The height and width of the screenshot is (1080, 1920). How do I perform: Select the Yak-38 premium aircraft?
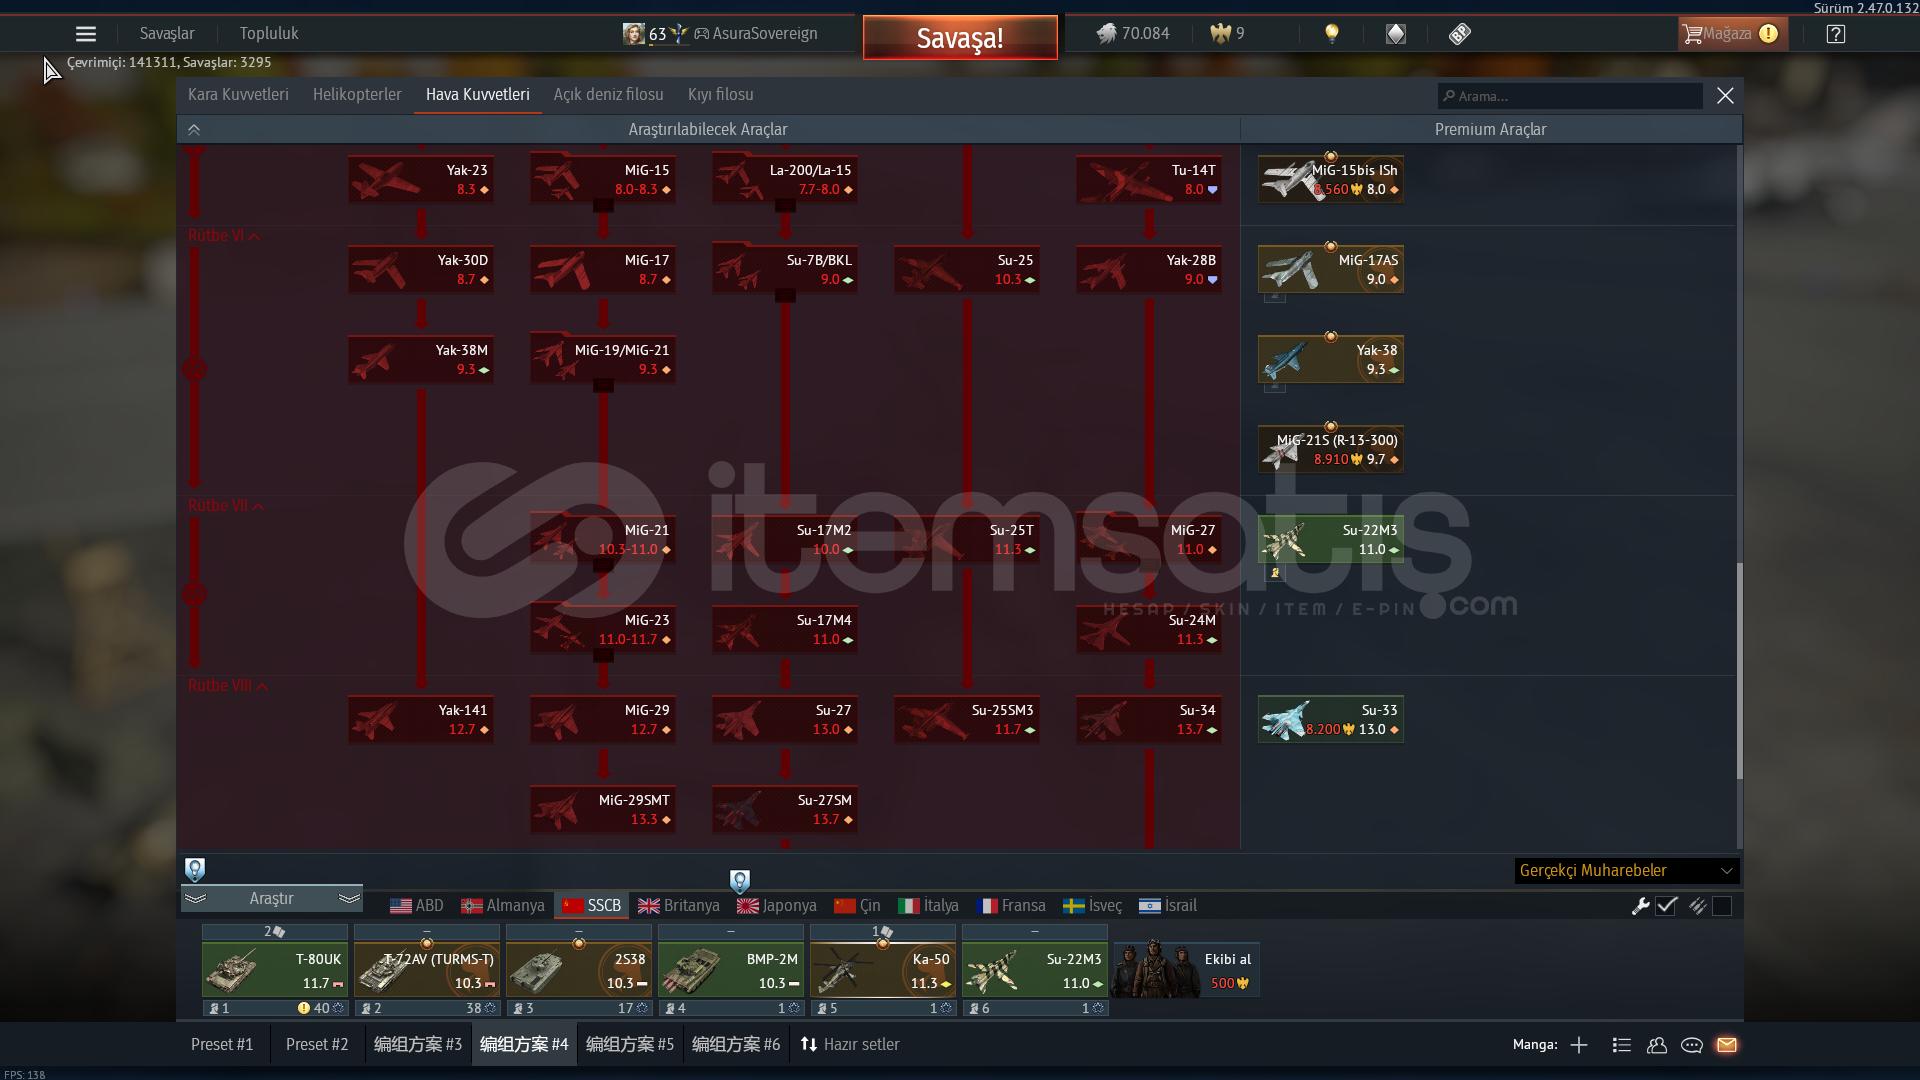click(1331, 360)
